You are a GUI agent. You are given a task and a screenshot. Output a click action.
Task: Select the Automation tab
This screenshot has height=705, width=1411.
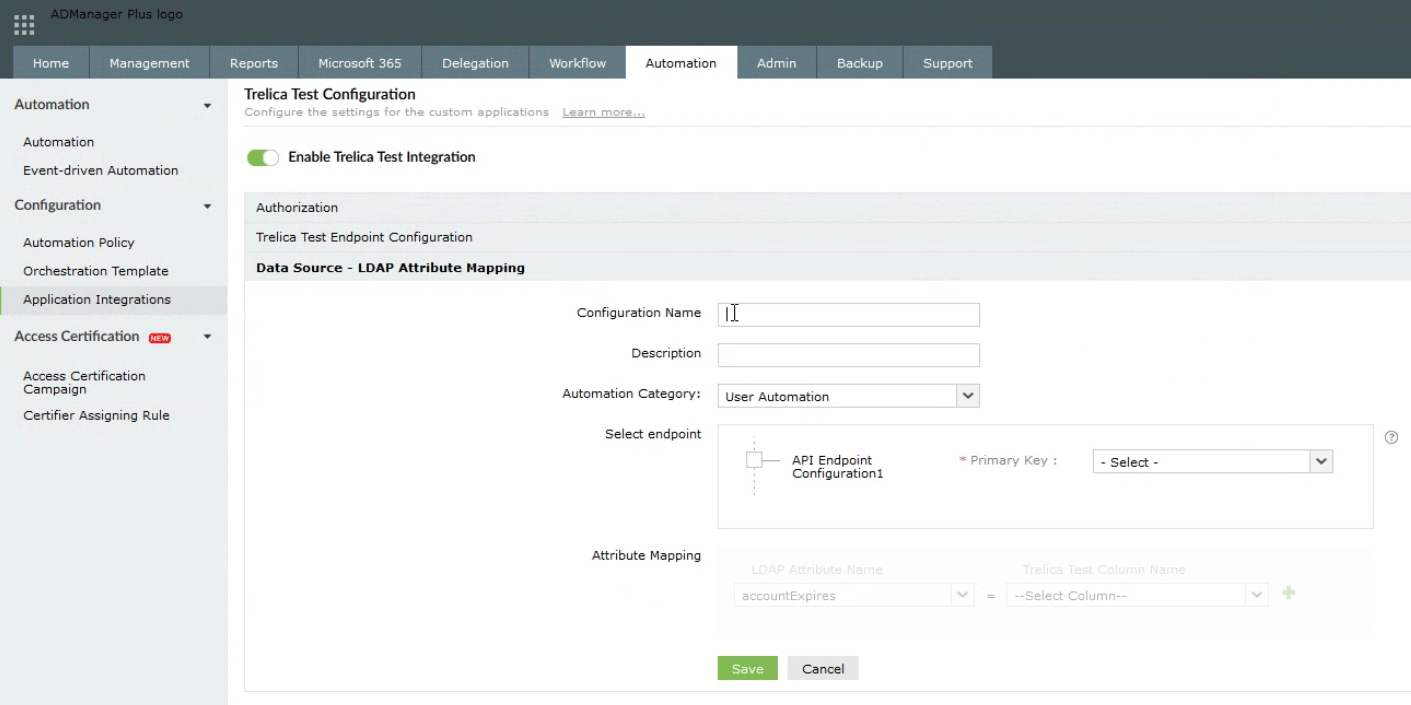click(x=681, y=63)
